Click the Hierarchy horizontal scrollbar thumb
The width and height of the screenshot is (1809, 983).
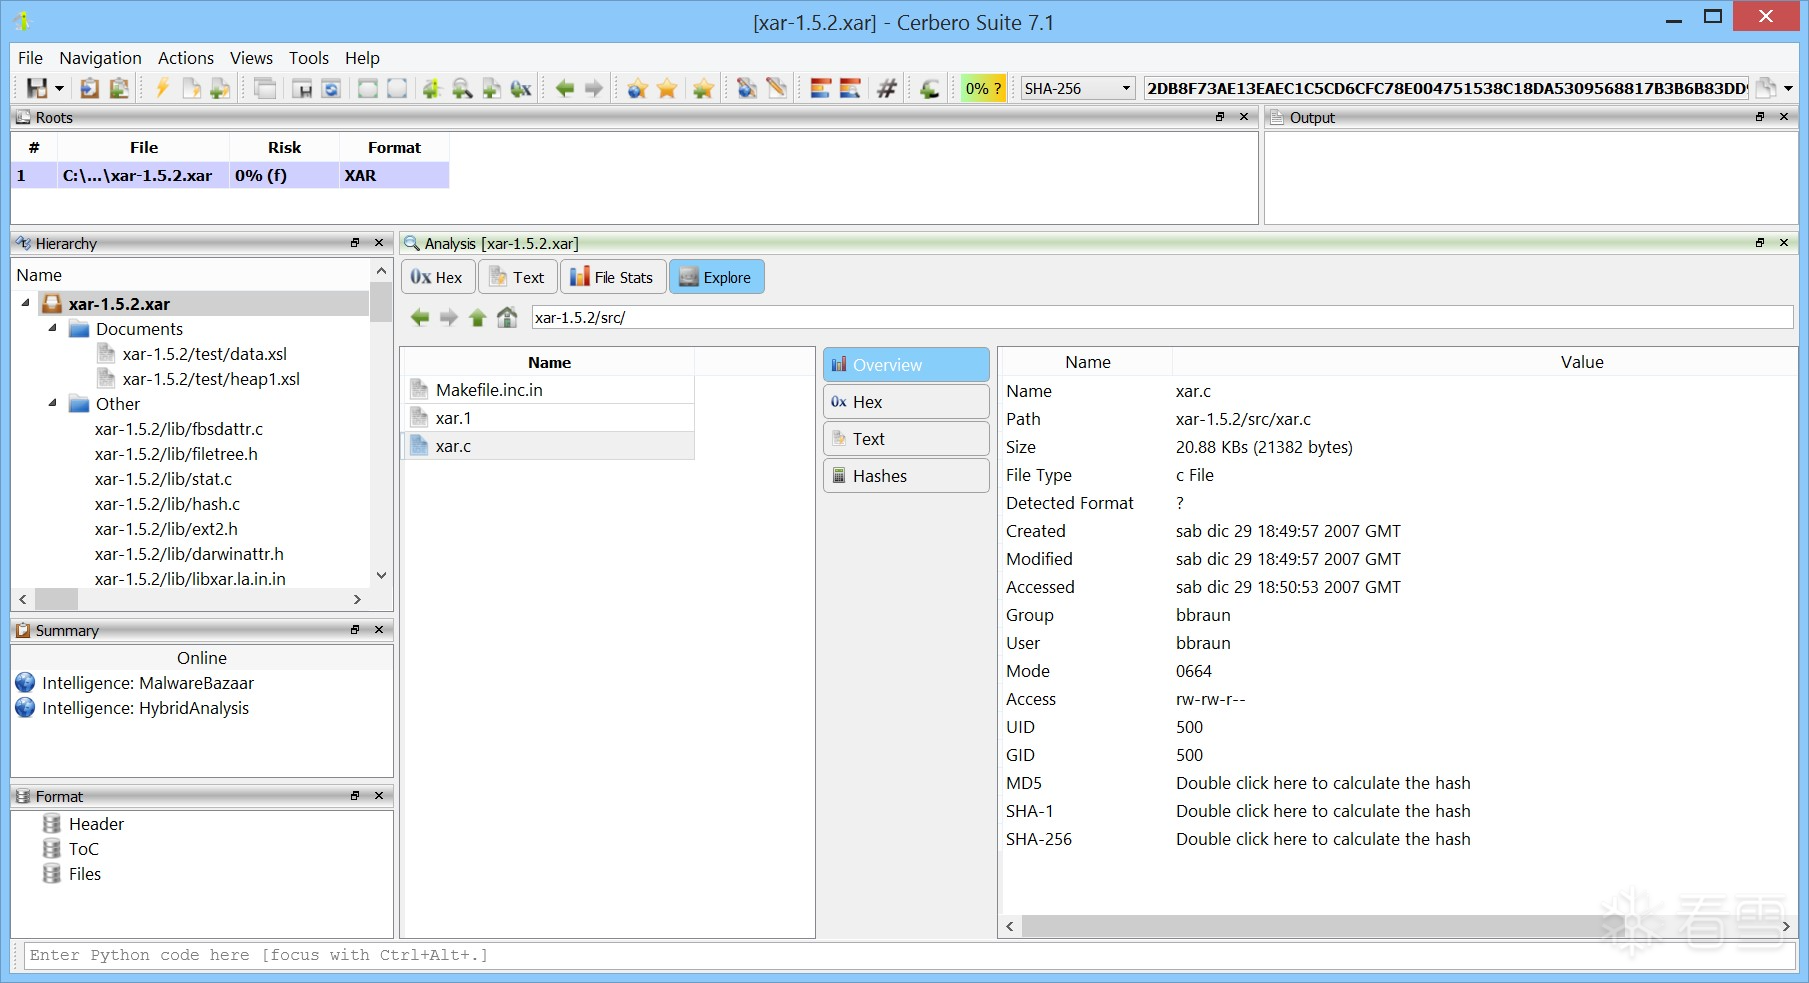click(56, 599)
